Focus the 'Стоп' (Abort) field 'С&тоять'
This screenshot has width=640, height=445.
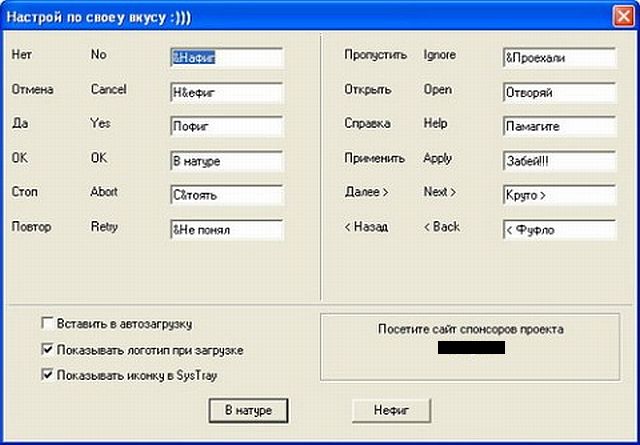pos(226,195)
